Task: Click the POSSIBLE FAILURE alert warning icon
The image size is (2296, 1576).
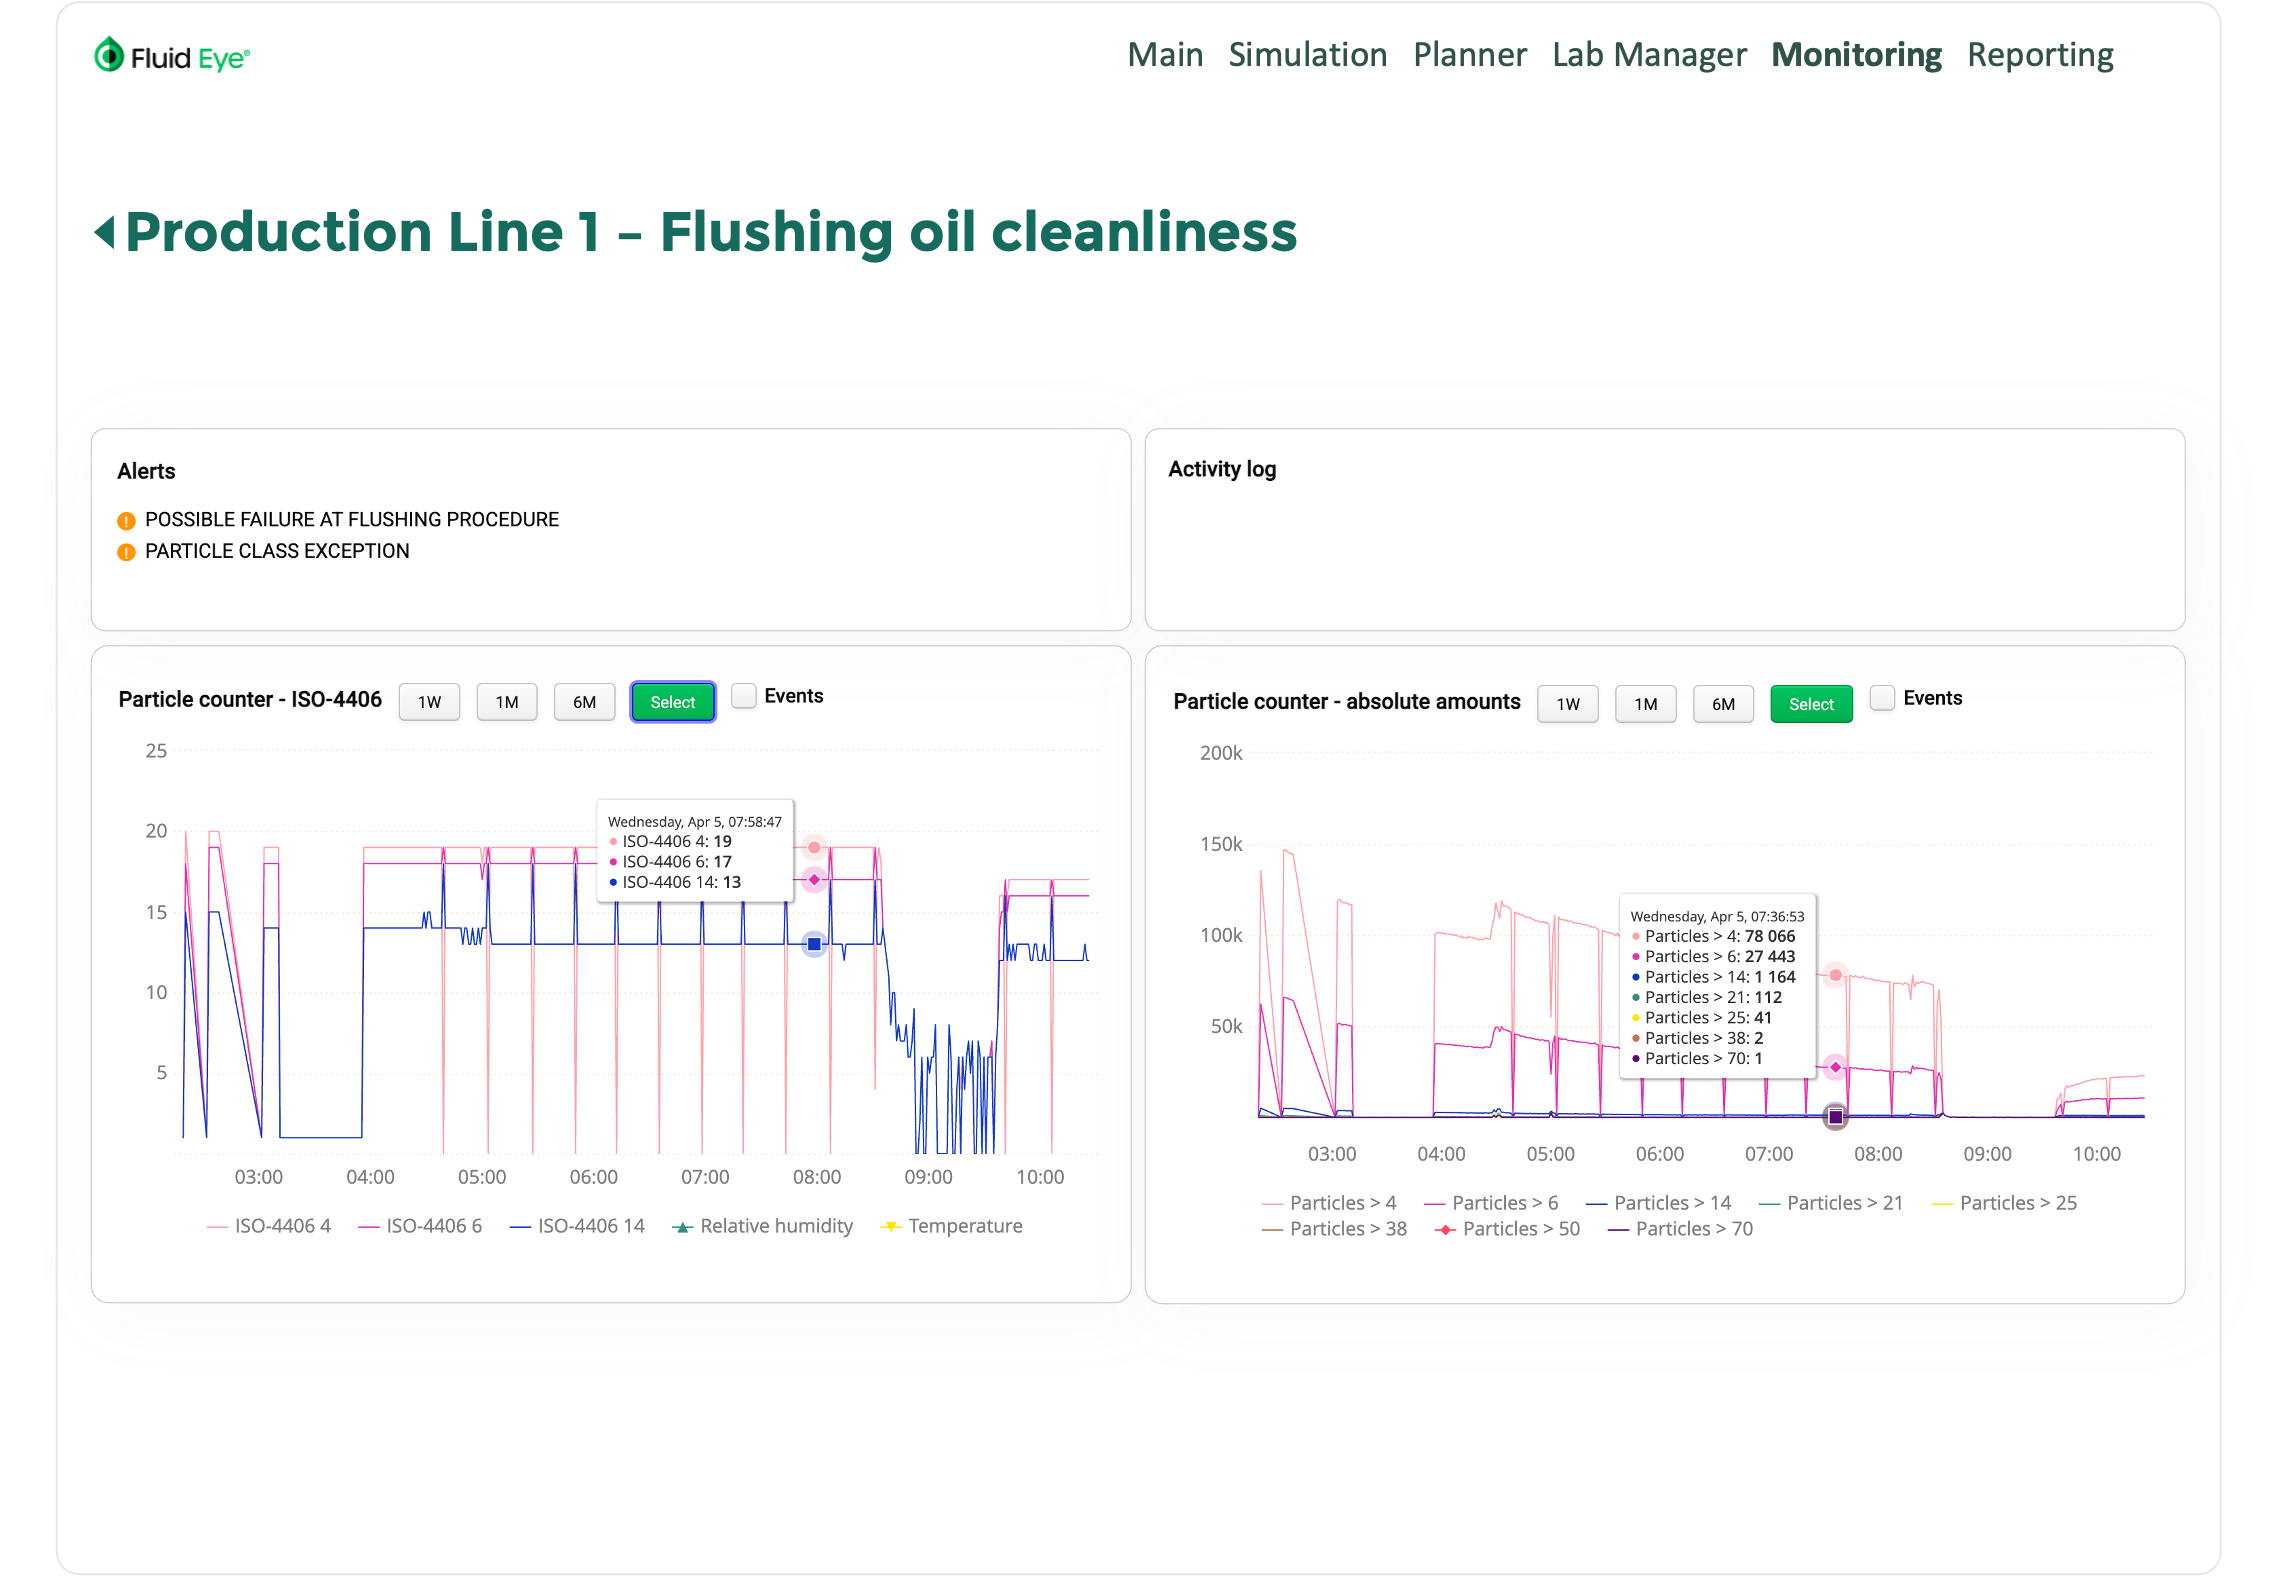Action: tap(126, 520)
